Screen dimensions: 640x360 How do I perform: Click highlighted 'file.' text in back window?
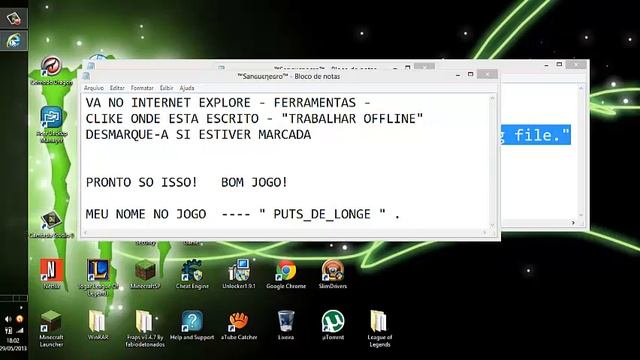[x=541, y=135]
